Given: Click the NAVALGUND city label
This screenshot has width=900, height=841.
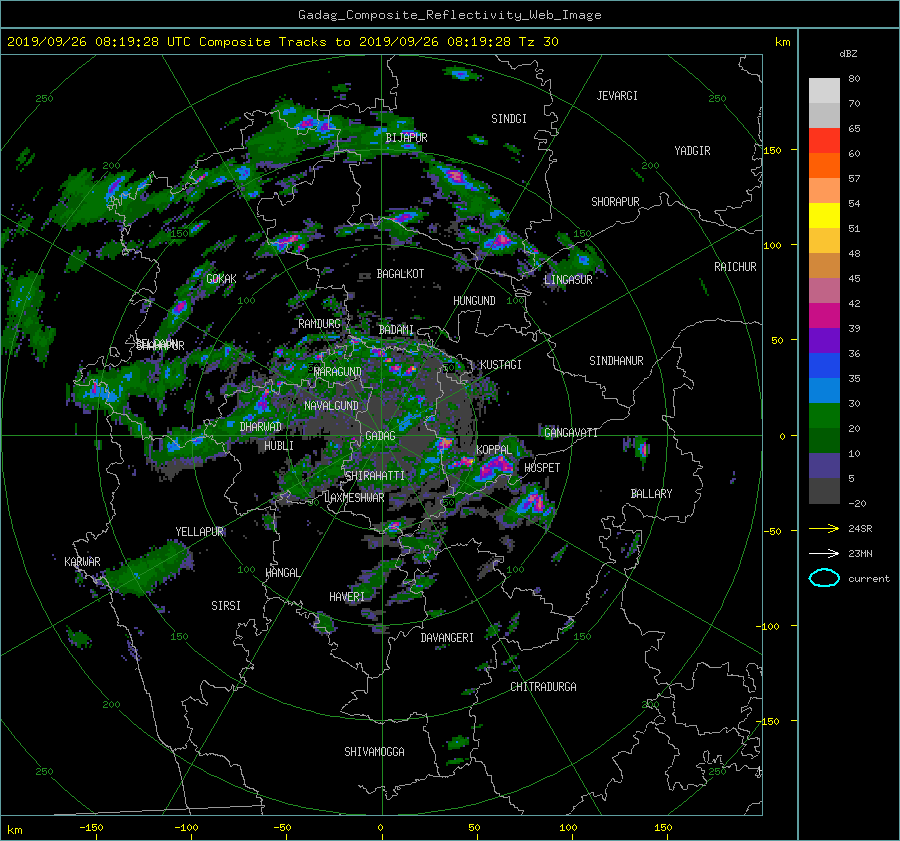Looking at the screenshot, I should (x=331, y=405).
